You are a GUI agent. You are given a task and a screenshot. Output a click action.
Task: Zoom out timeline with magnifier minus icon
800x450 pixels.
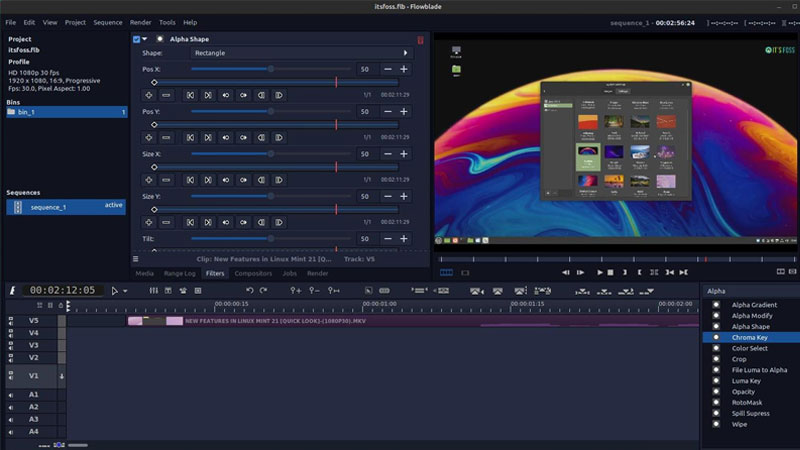pyautogui.click(x=314, y=290)
